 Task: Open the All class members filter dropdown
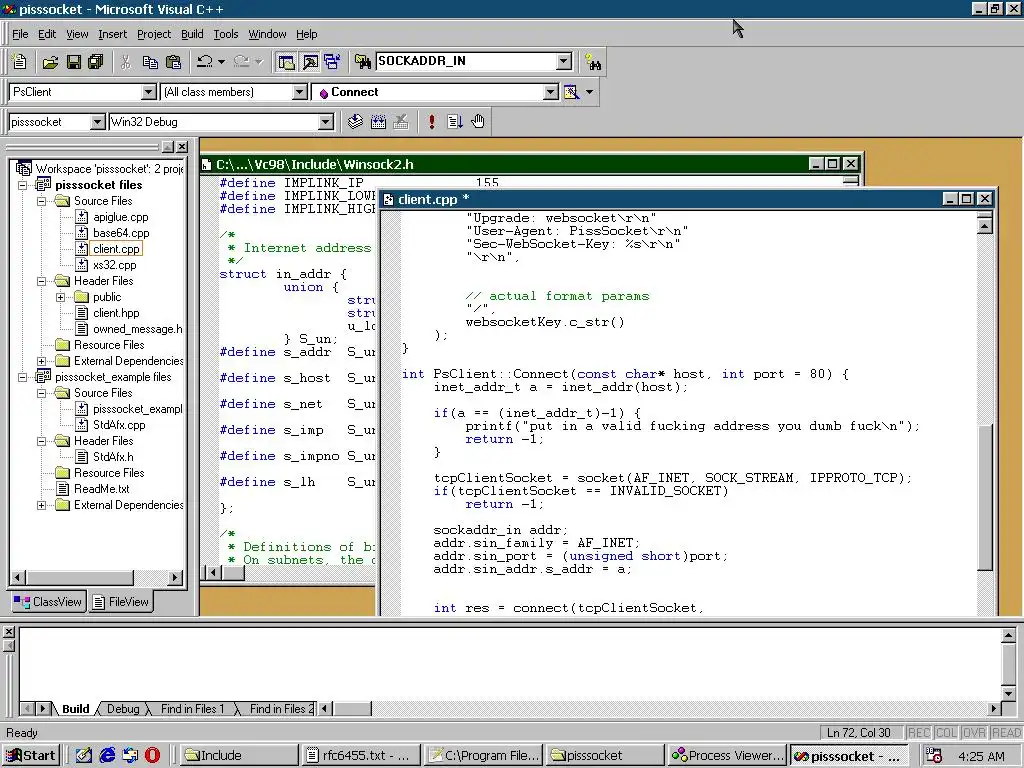pyautogui.click(x=300, y=92)
